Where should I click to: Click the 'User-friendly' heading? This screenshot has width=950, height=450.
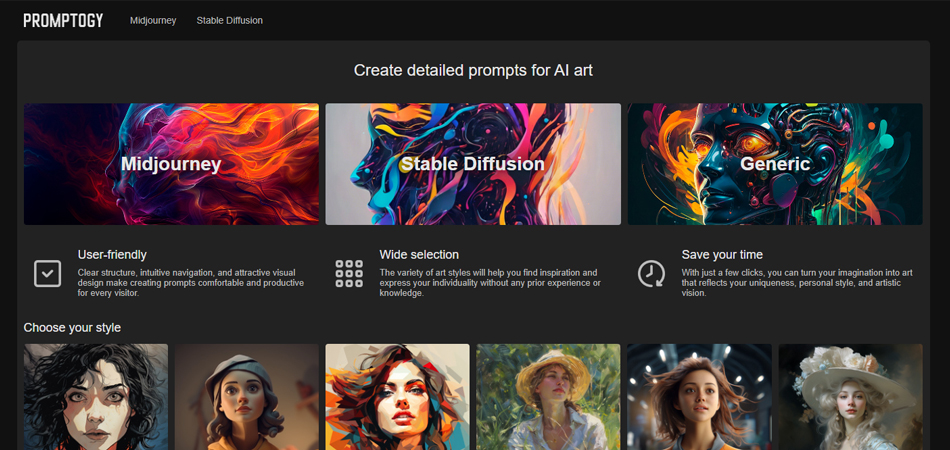(x=112, y=255)
